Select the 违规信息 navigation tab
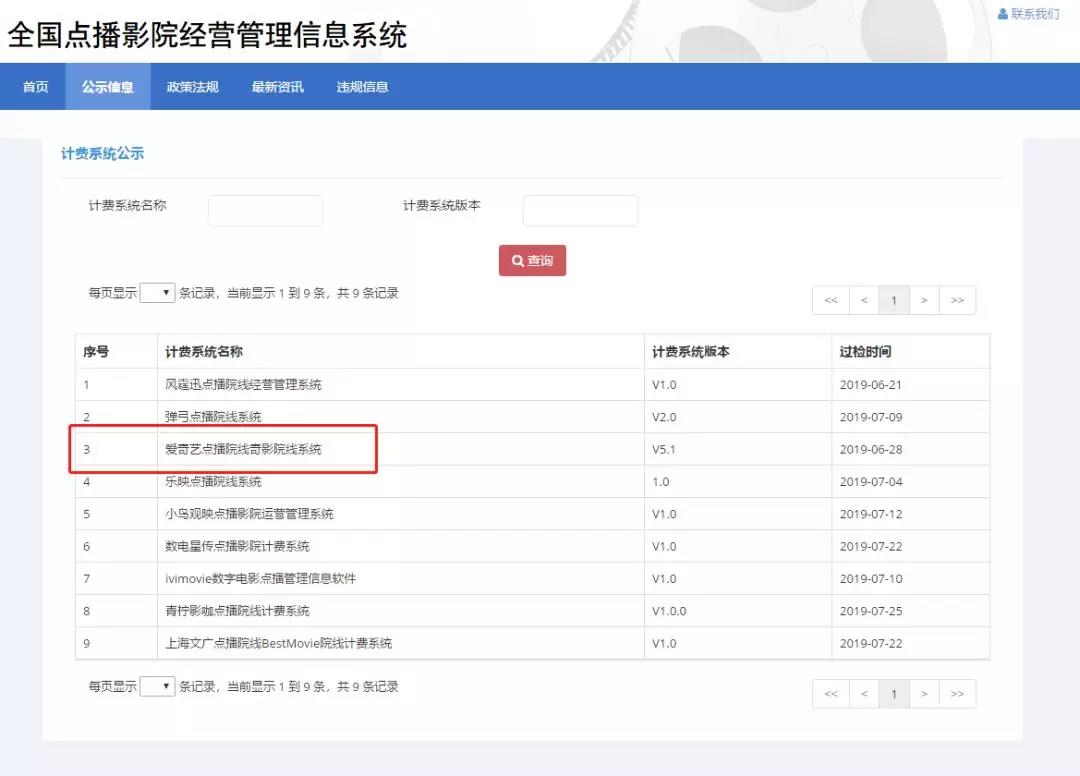 pos(362,87)
